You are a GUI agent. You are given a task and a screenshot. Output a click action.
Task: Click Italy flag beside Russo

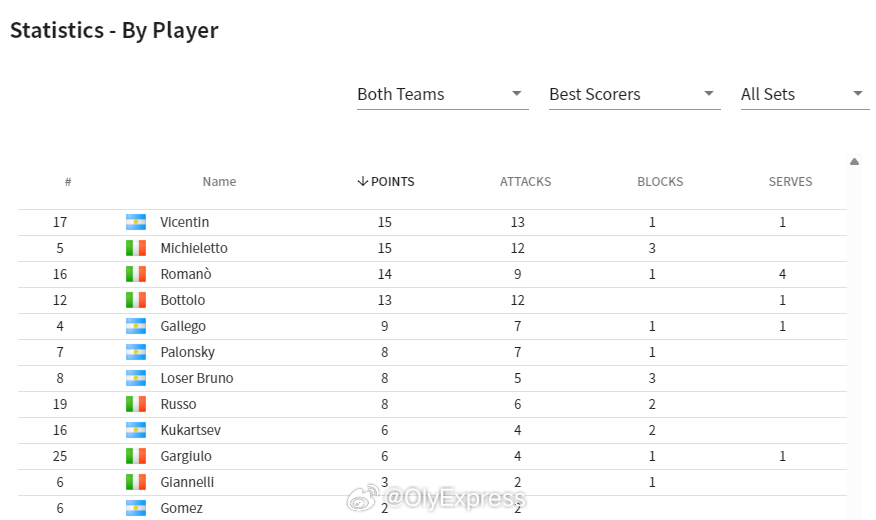click(x=136, y=404)
